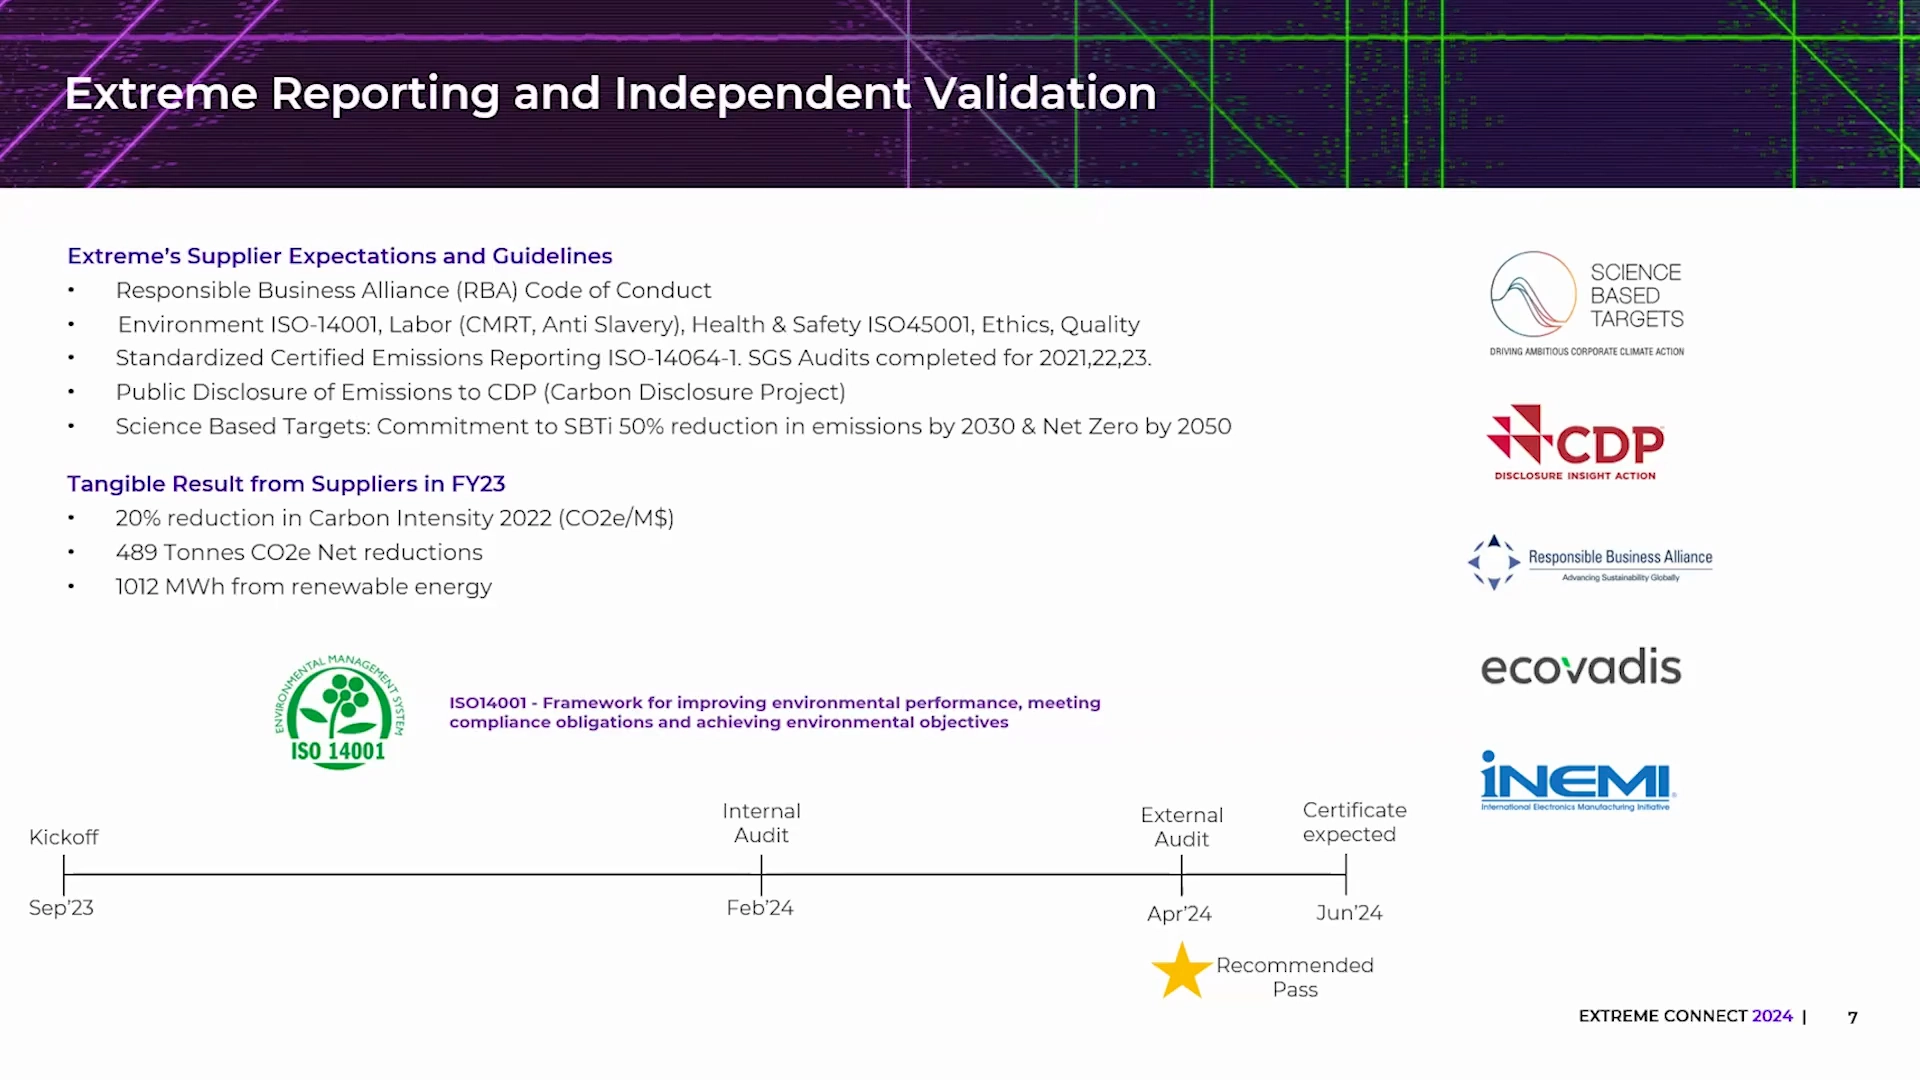Select the Jun'24 Certificate expected tick
The width and height of the screenshot is (1920, 1080).
pos(1346,875)
